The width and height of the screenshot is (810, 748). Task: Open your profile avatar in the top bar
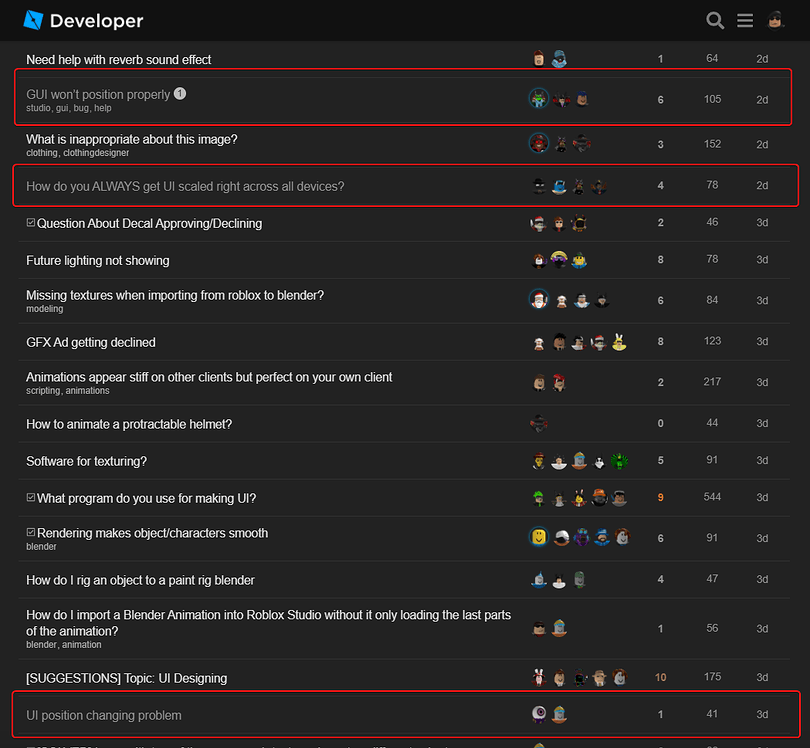coord(775,20)
